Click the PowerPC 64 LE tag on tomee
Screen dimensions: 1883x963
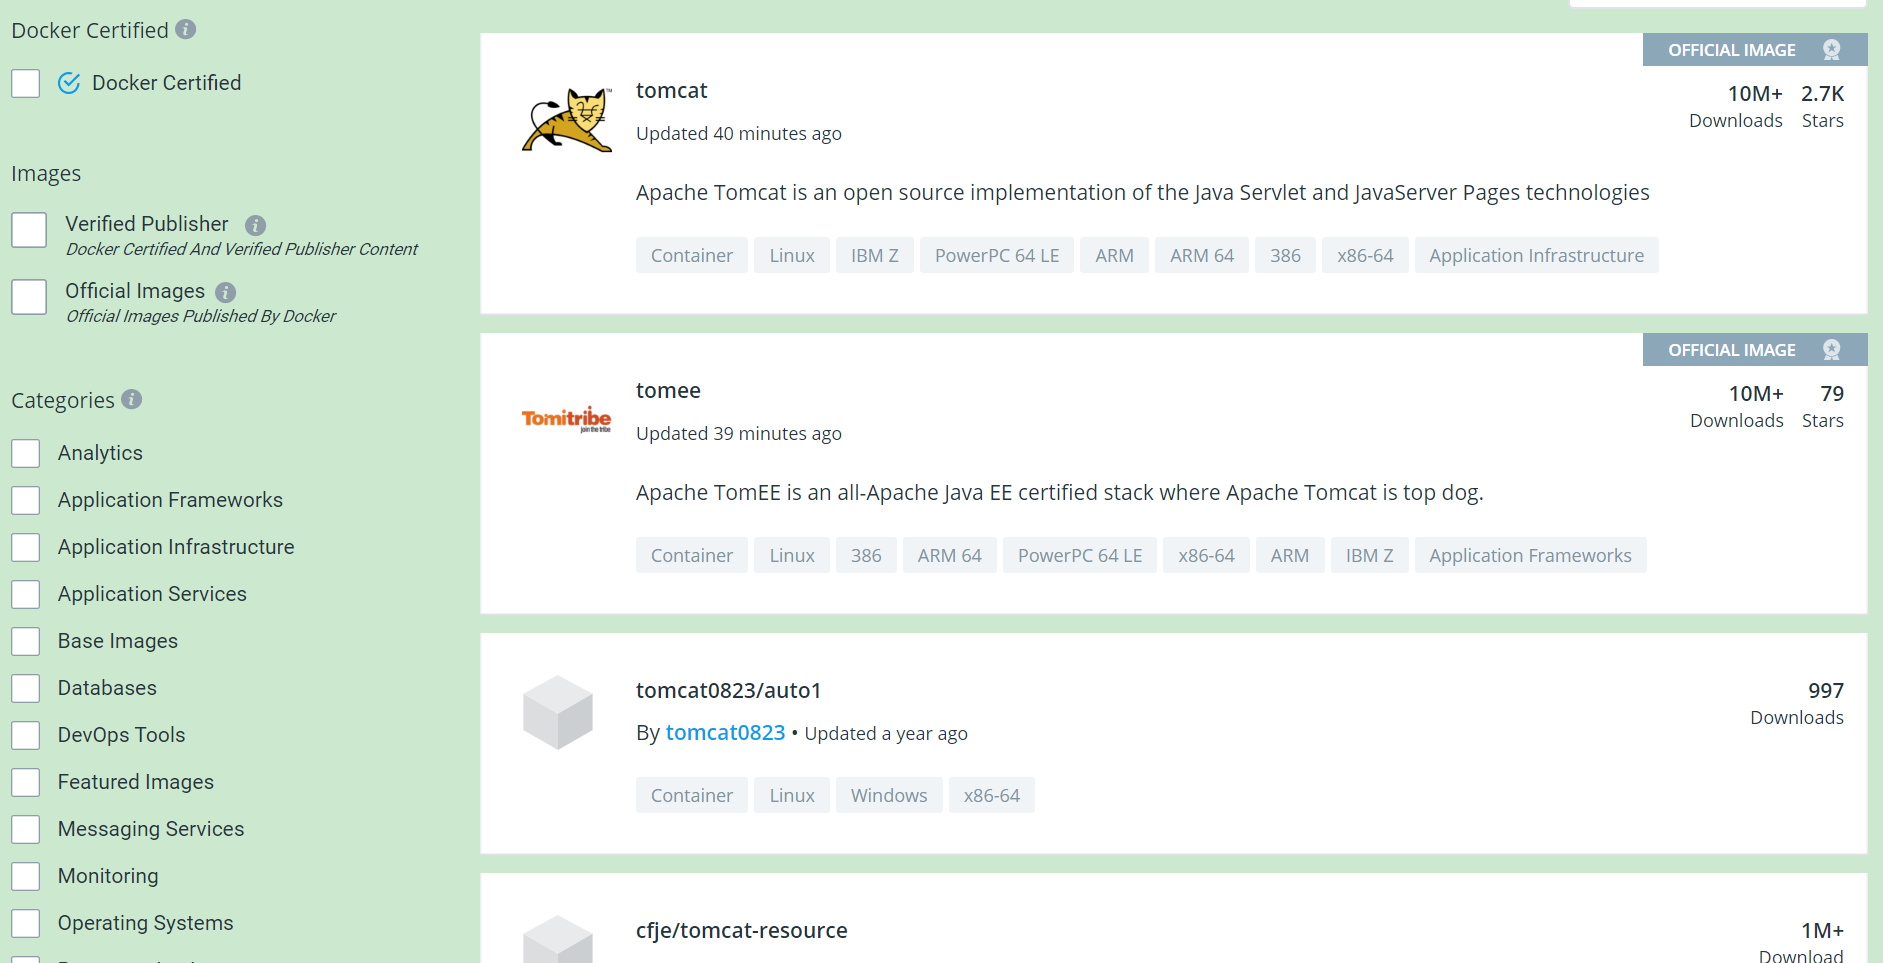(1079, 556)
